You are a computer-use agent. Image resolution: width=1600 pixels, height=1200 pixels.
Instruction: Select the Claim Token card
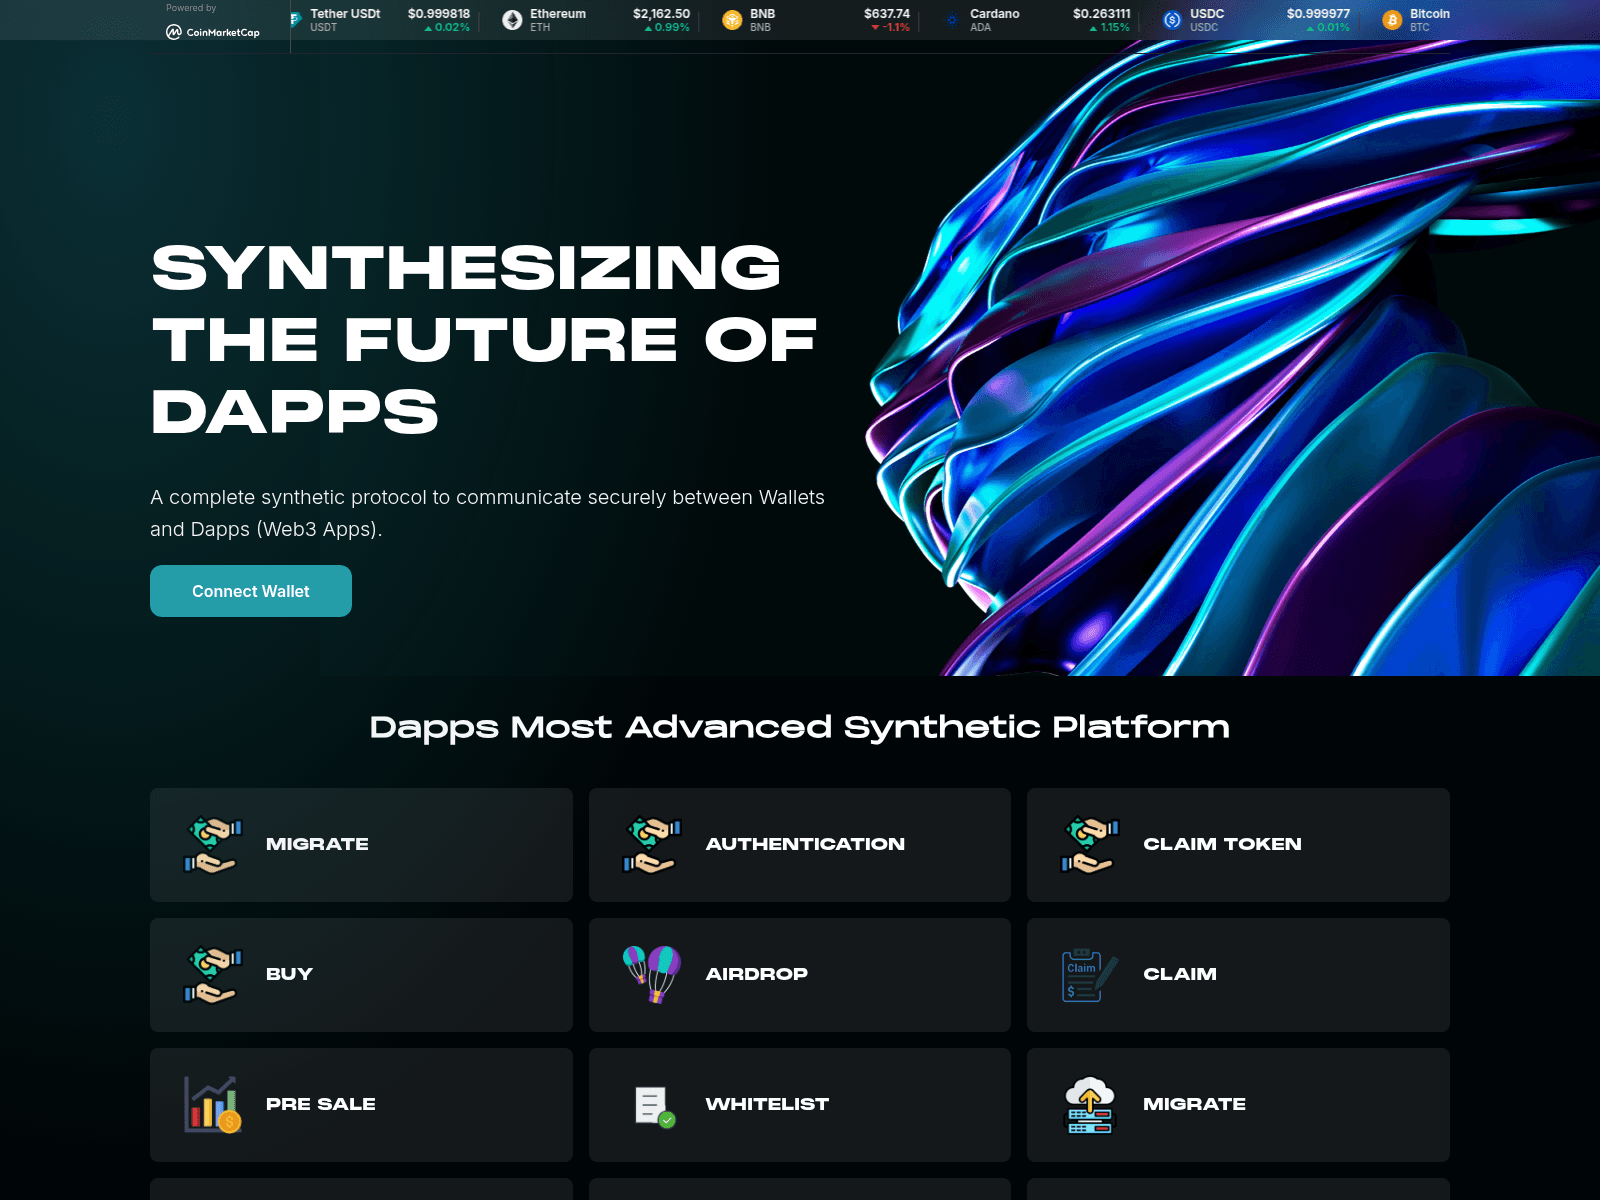click(1237, 845)
